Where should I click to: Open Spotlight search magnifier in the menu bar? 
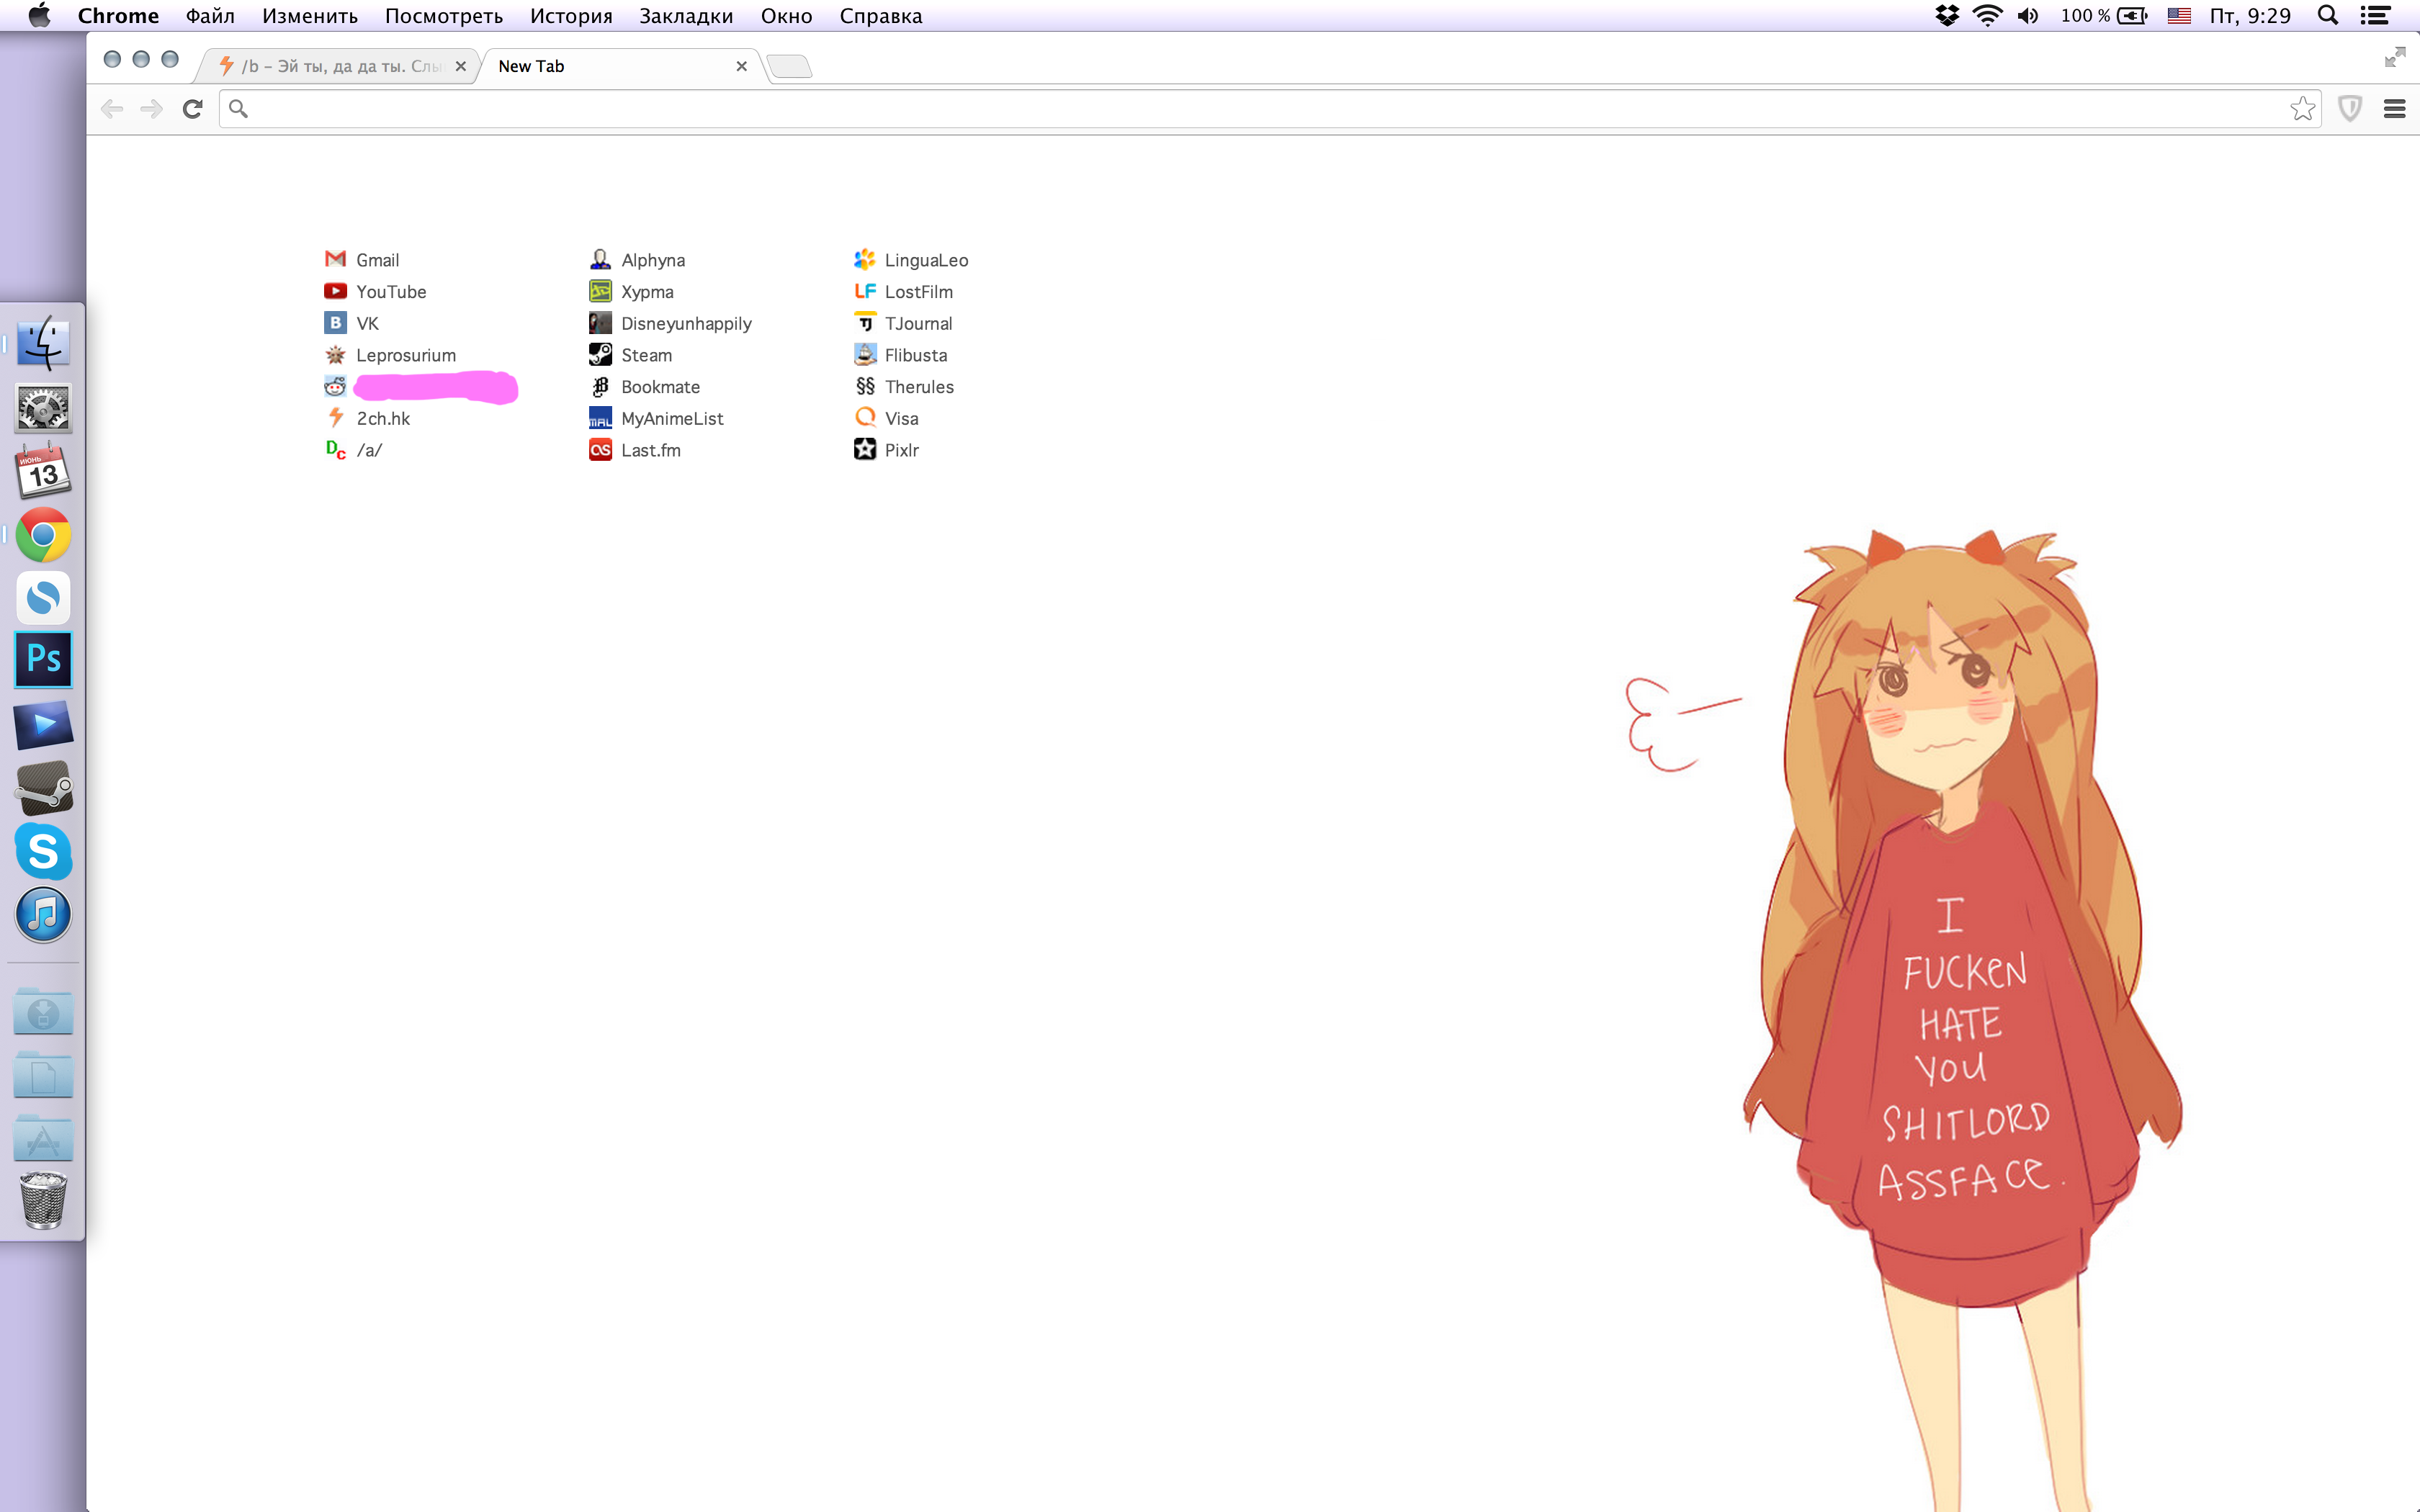point(2327,16)
